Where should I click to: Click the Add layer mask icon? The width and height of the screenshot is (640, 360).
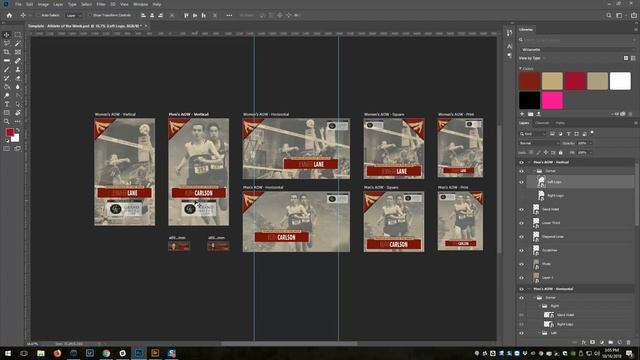[593, 342]
